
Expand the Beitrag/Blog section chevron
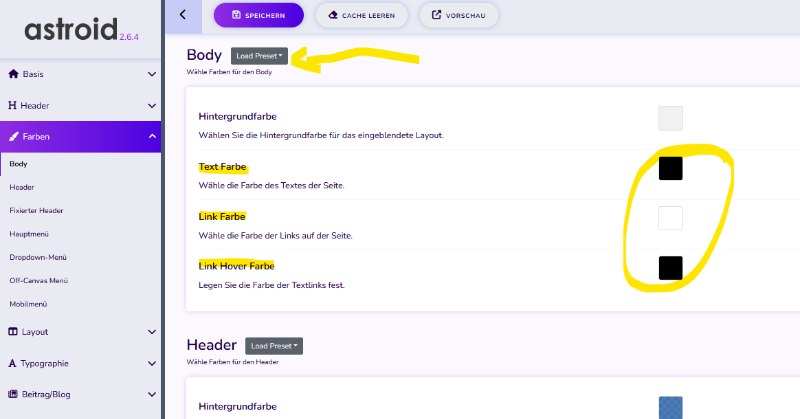click(152, 395)
